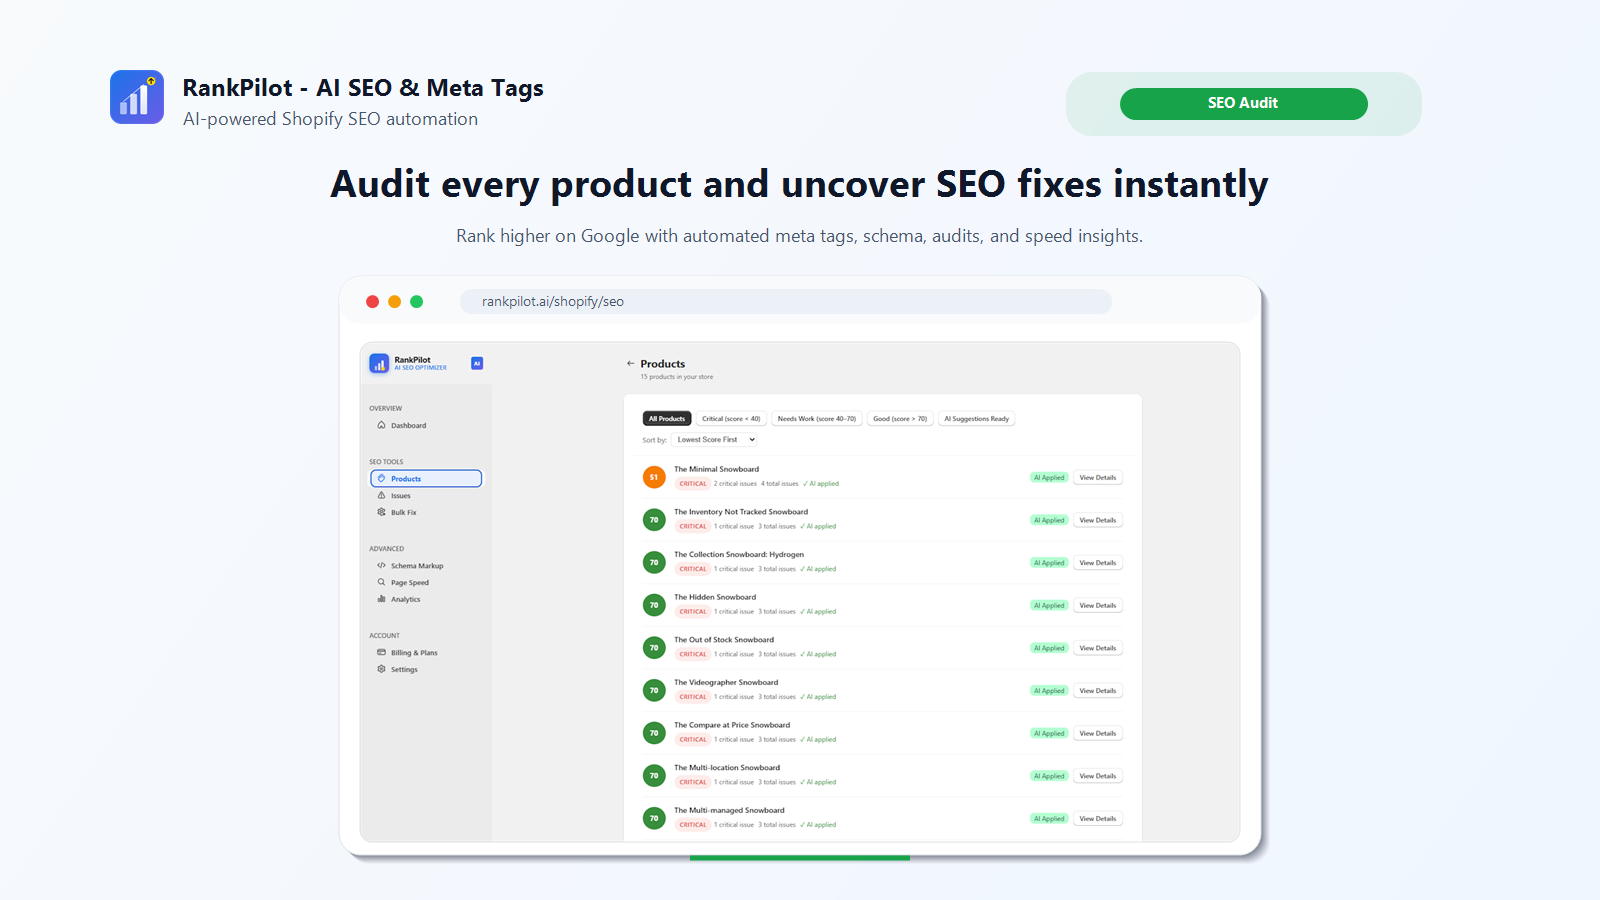The height and width of the screenshot is (900, 1600).
Task: View Details for The Hidden Snowboard
Action: (1098, 606)
